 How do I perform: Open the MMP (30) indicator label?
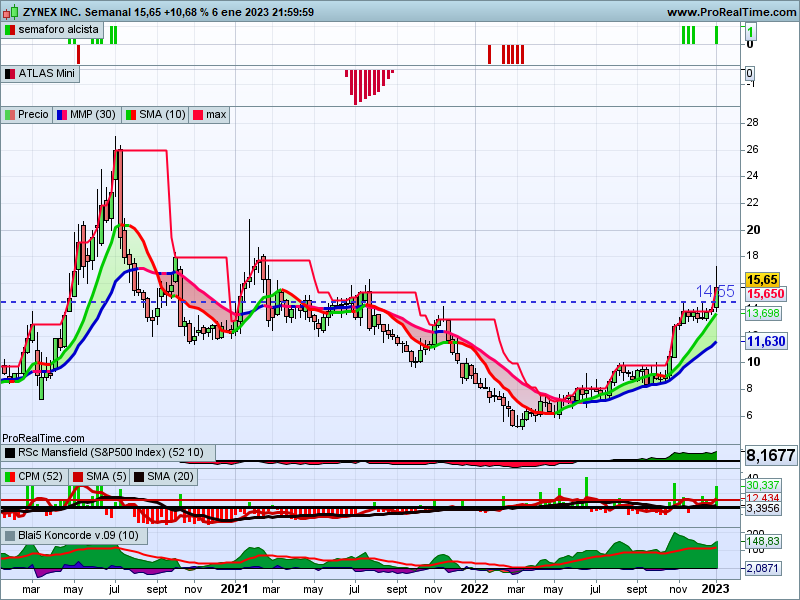(87, 115)
